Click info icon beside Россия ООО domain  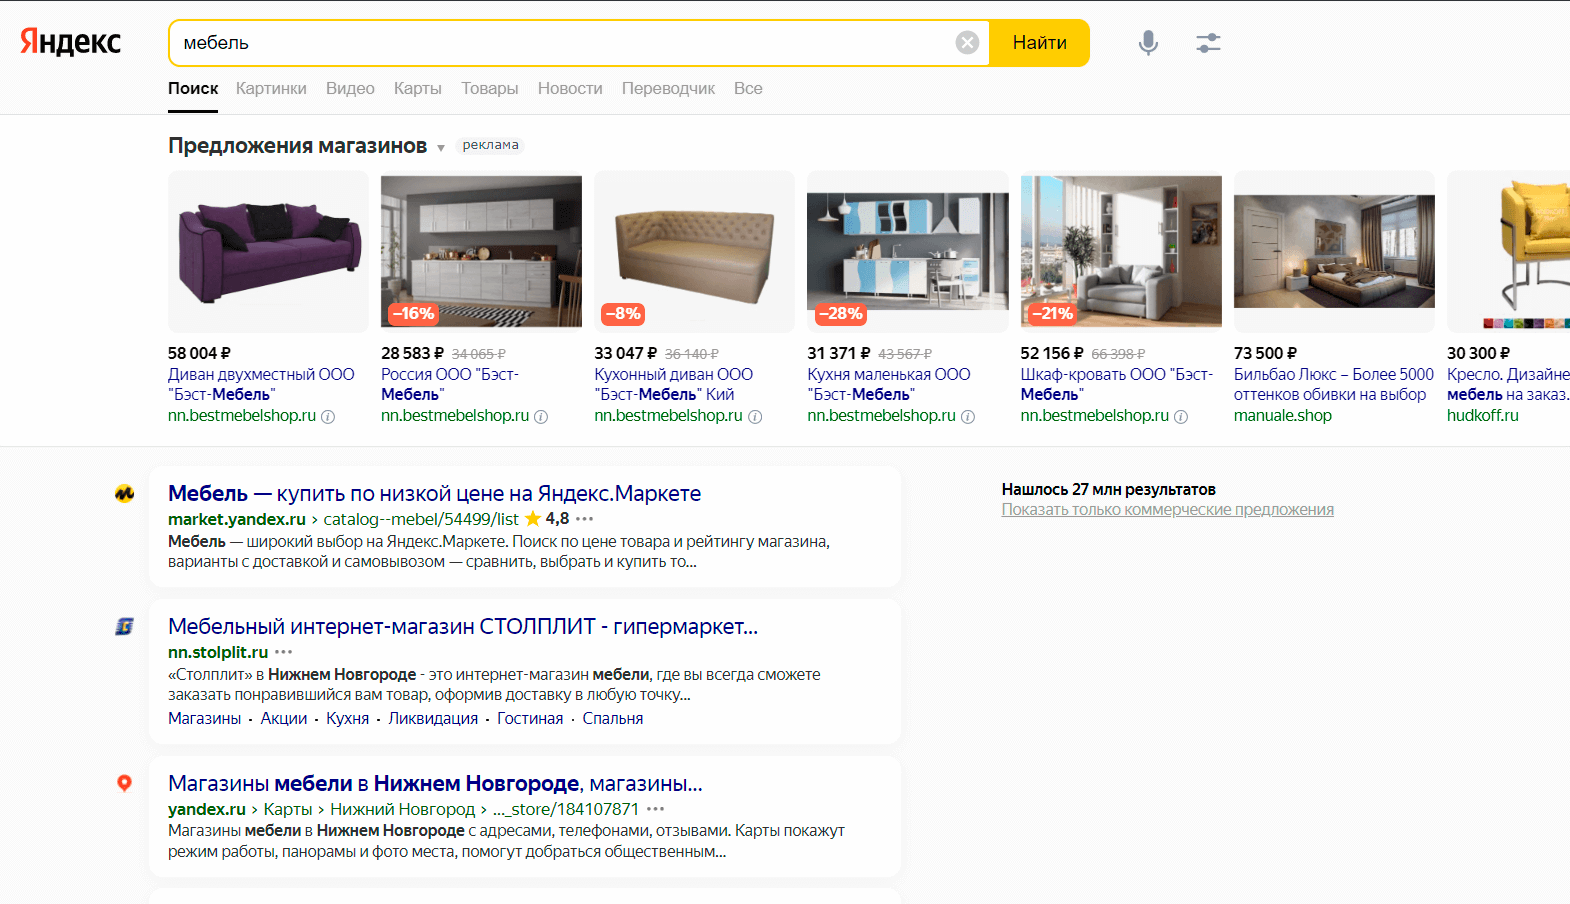click(x=541, y=417)
